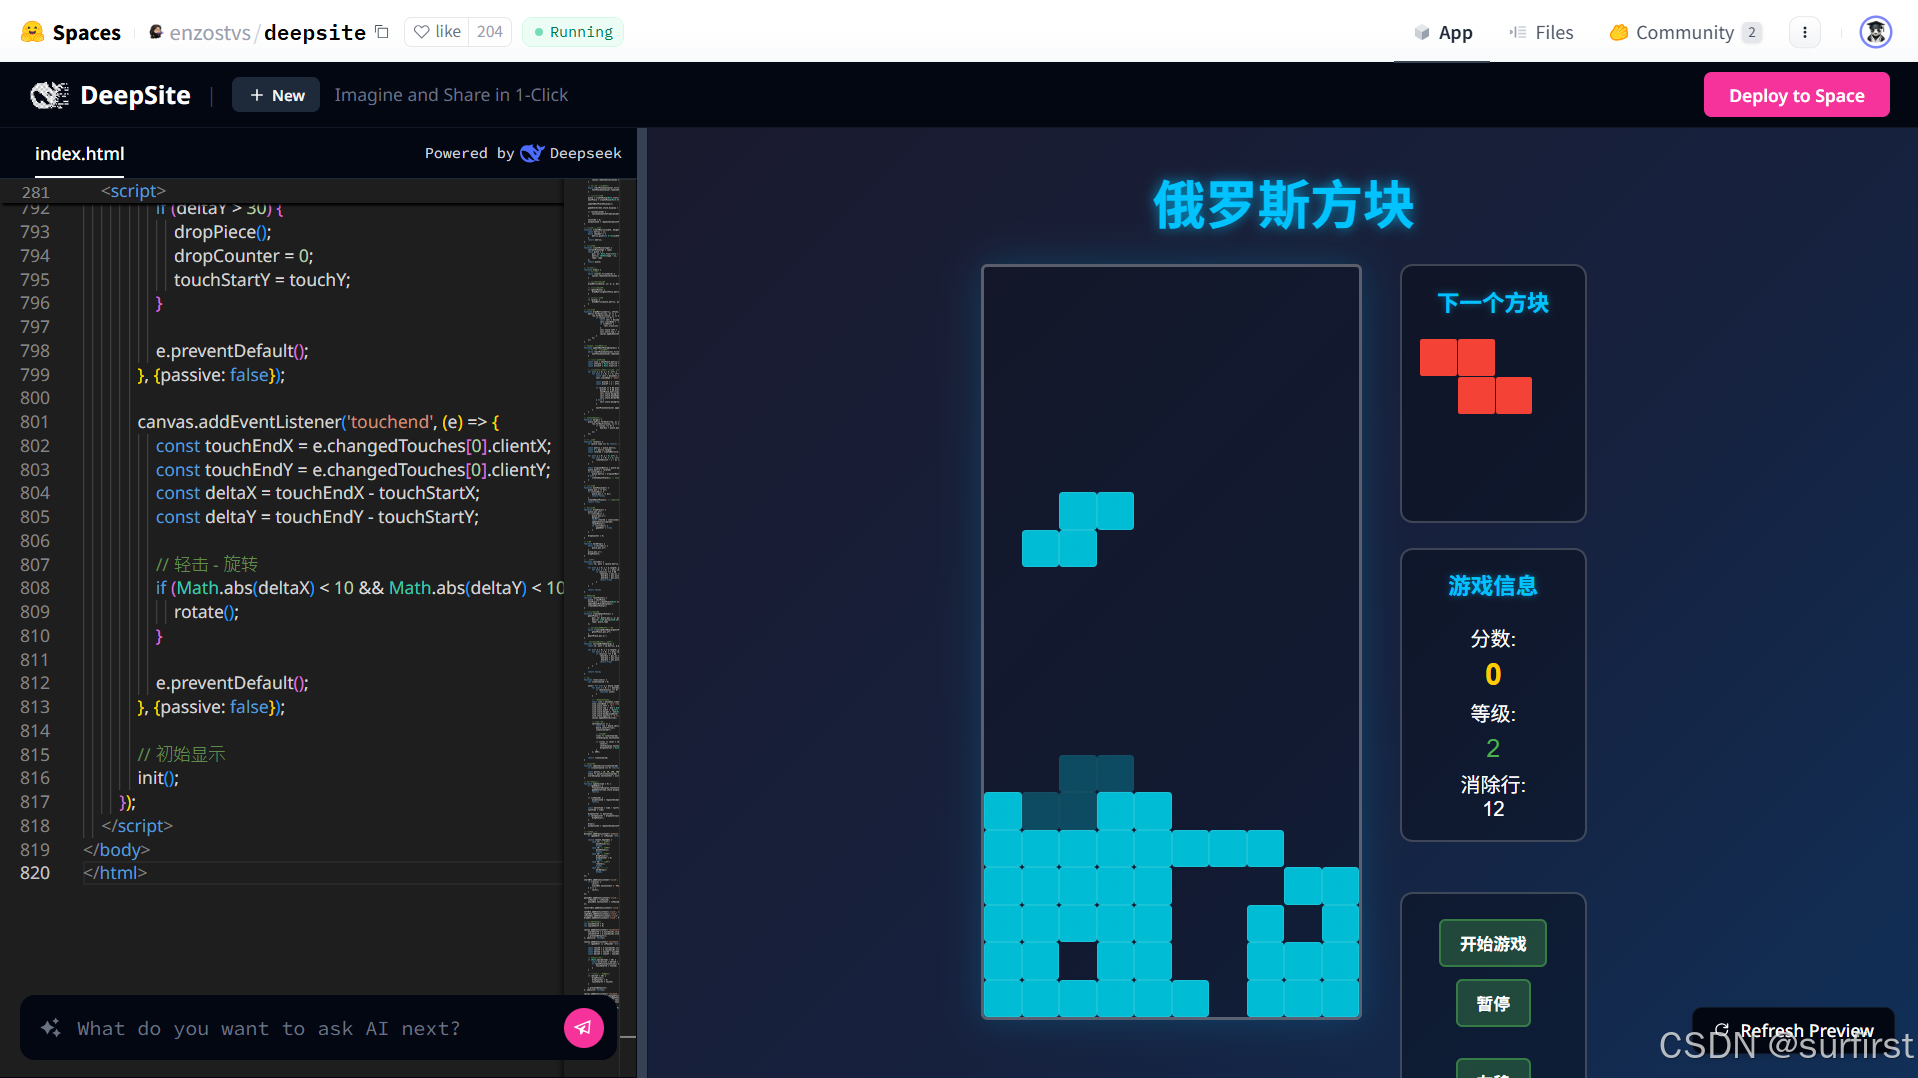The image size is (1918, 1078).
Task: Switch to the Files tab
Action: point(1541,32)
